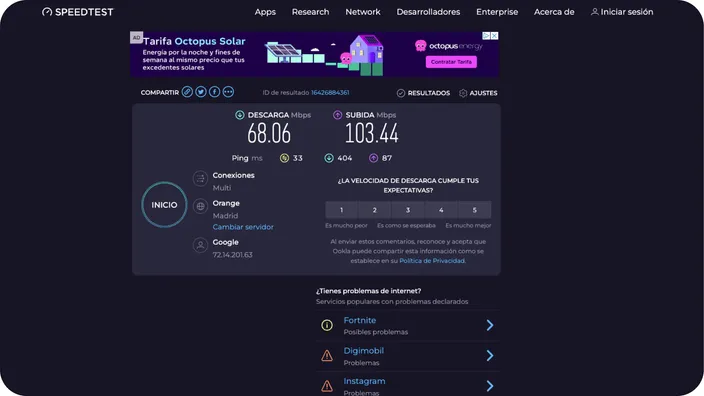Click the Fortnite info status icon

(327, 325)
